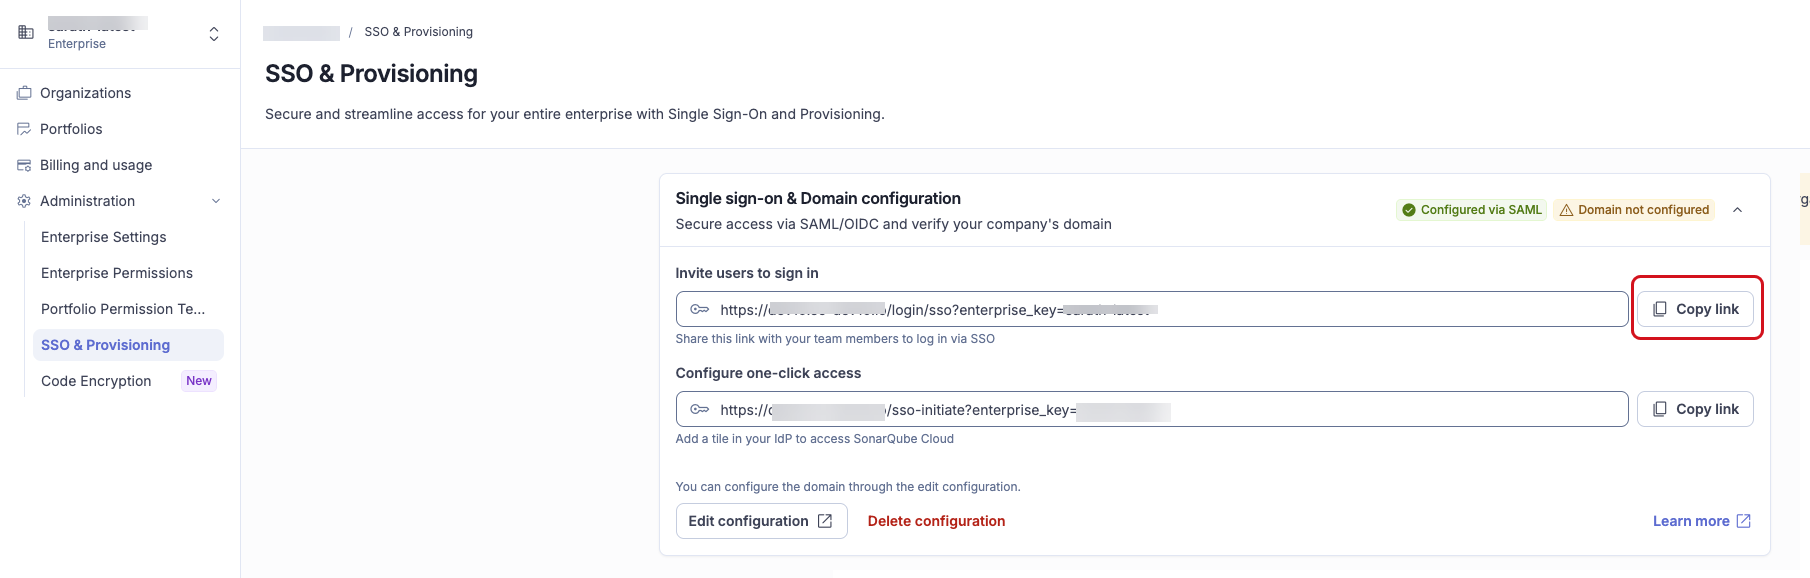Click the key icon in the sso-initiate field

700,409
